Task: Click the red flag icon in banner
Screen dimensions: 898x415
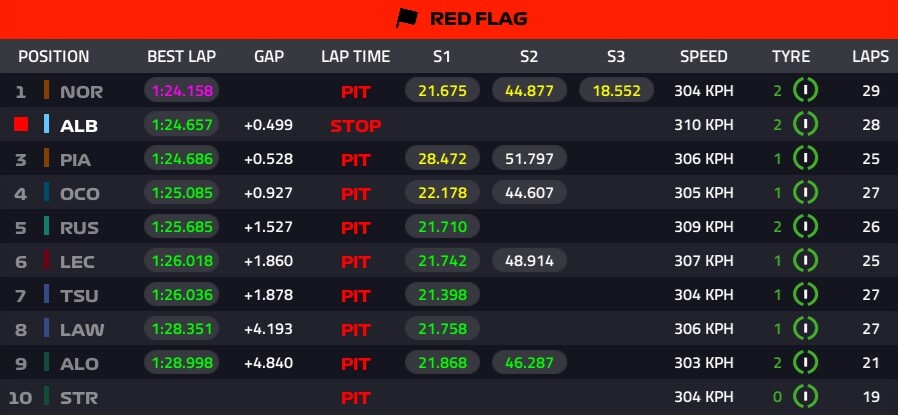Action: 410,18
